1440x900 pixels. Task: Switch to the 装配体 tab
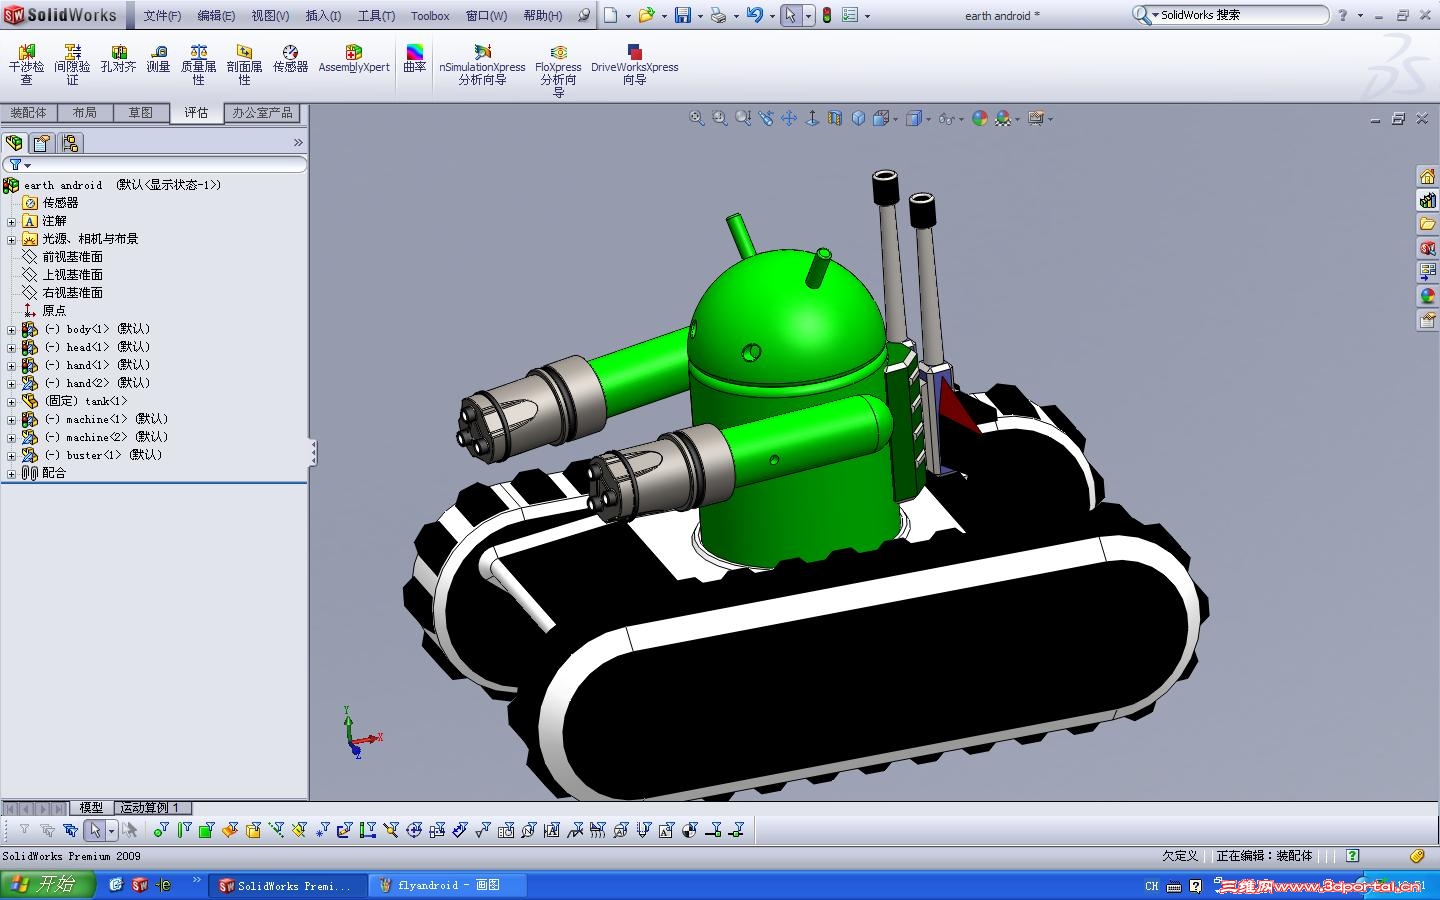tap(28, 113)
